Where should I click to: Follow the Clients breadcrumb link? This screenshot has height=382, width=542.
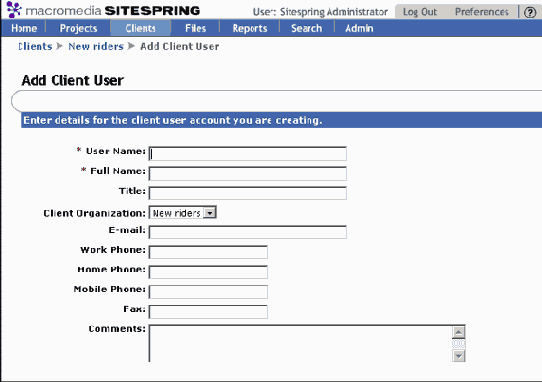[x=35, y=46]
